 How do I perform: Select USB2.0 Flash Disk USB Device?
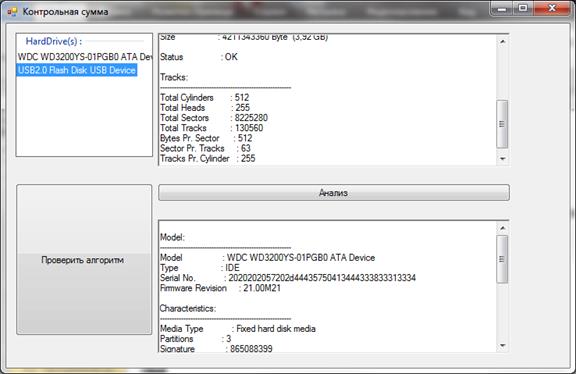[x=77, y=70]
